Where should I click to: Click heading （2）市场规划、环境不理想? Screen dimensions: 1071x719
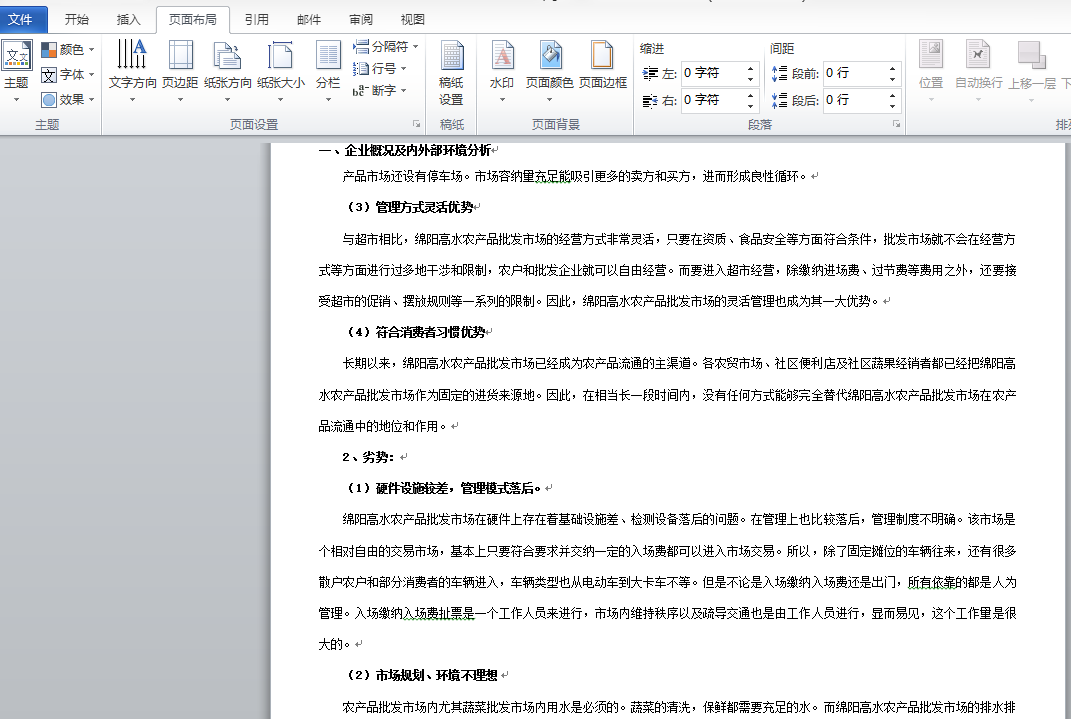pyautogui.click(x=419, y=675)
